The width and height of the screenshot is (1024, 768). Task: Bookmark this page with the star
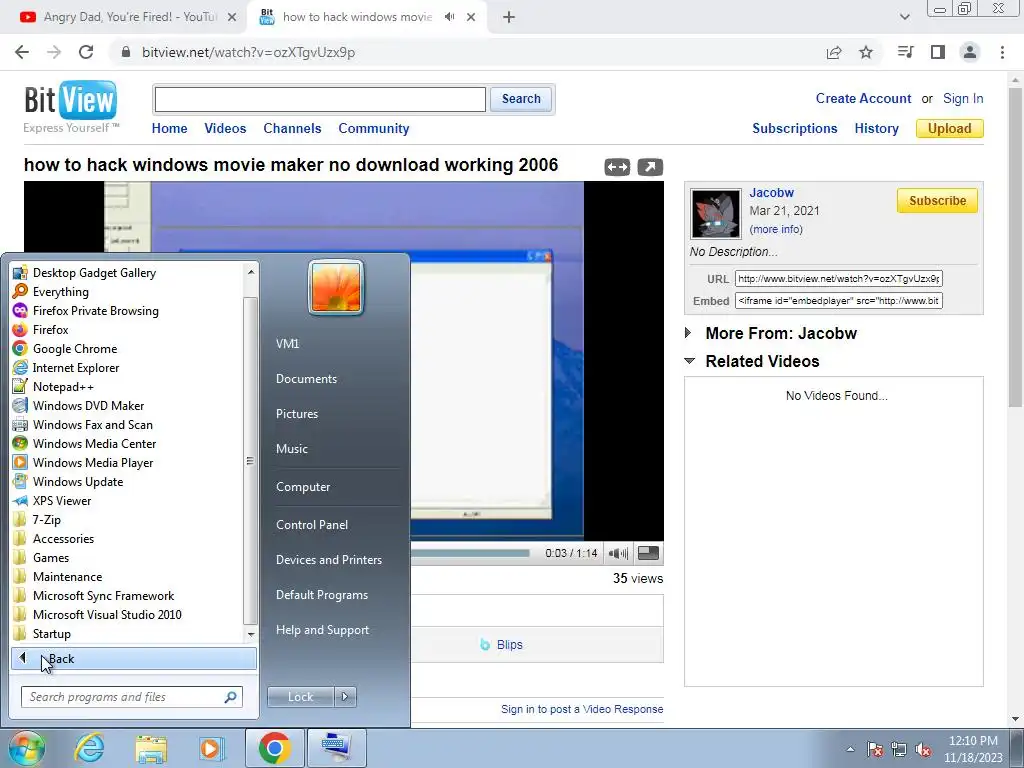(x=866, y=52)
